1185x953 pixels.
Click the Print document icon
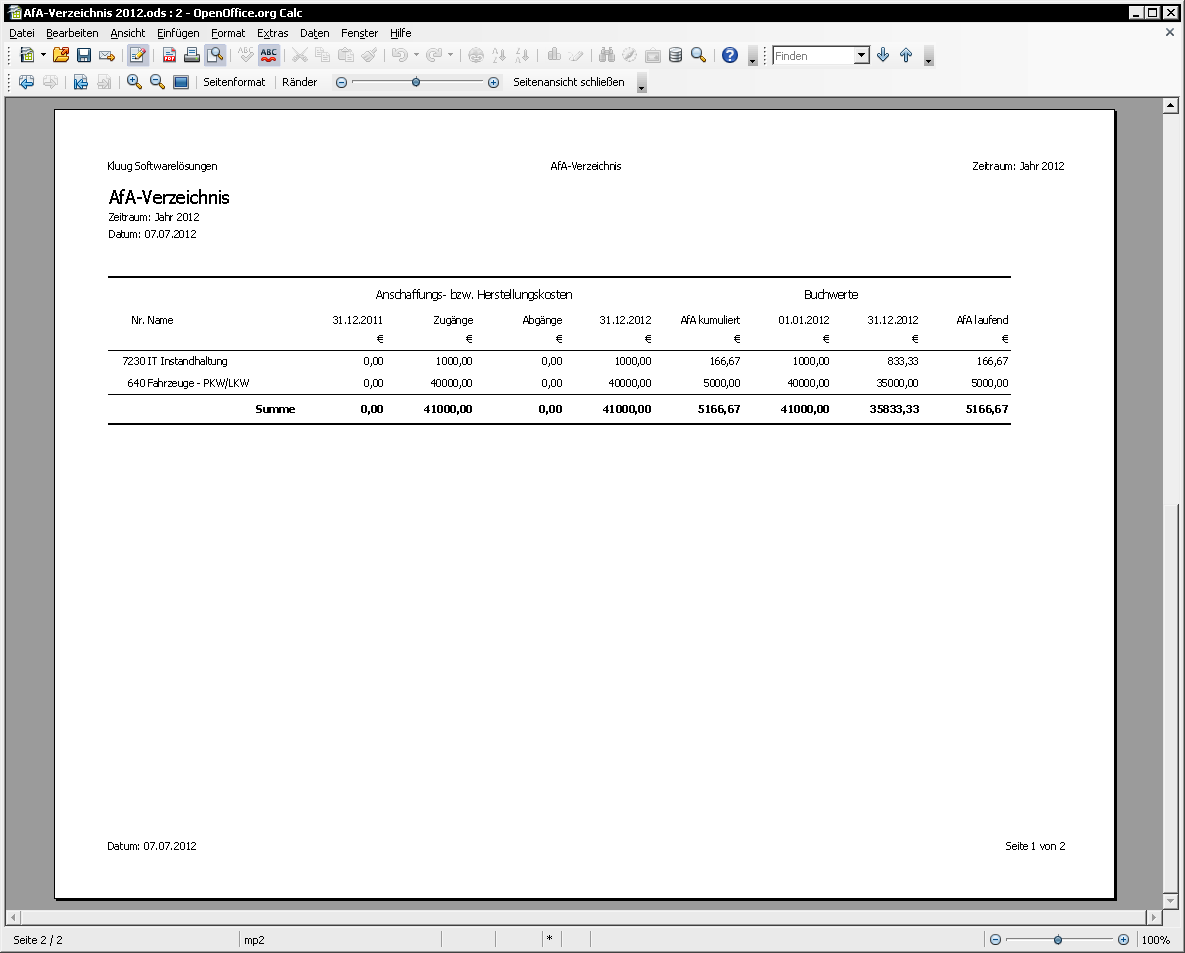pyautogui.click(x=191, y=56)
